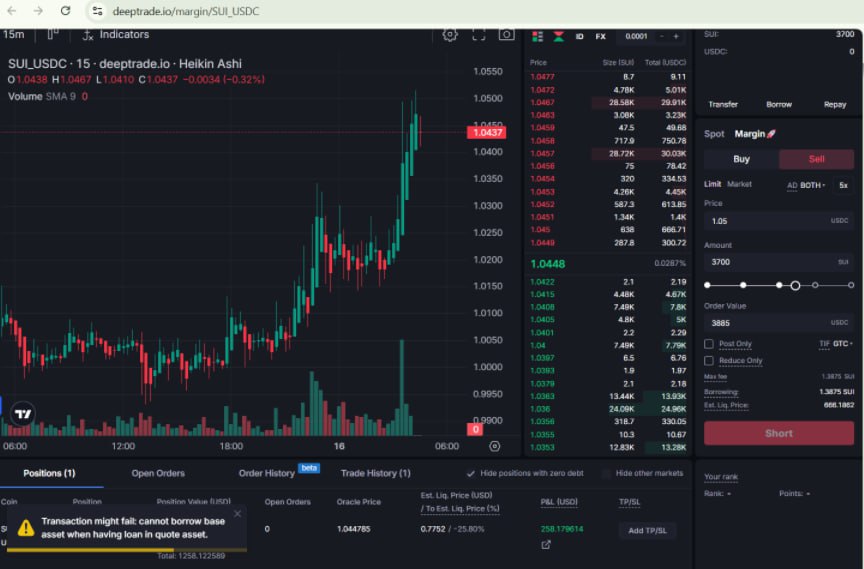This screenshot has width=864, height=569.
Task: Toggle the FX orderbook option
Action: pos(601,36)
